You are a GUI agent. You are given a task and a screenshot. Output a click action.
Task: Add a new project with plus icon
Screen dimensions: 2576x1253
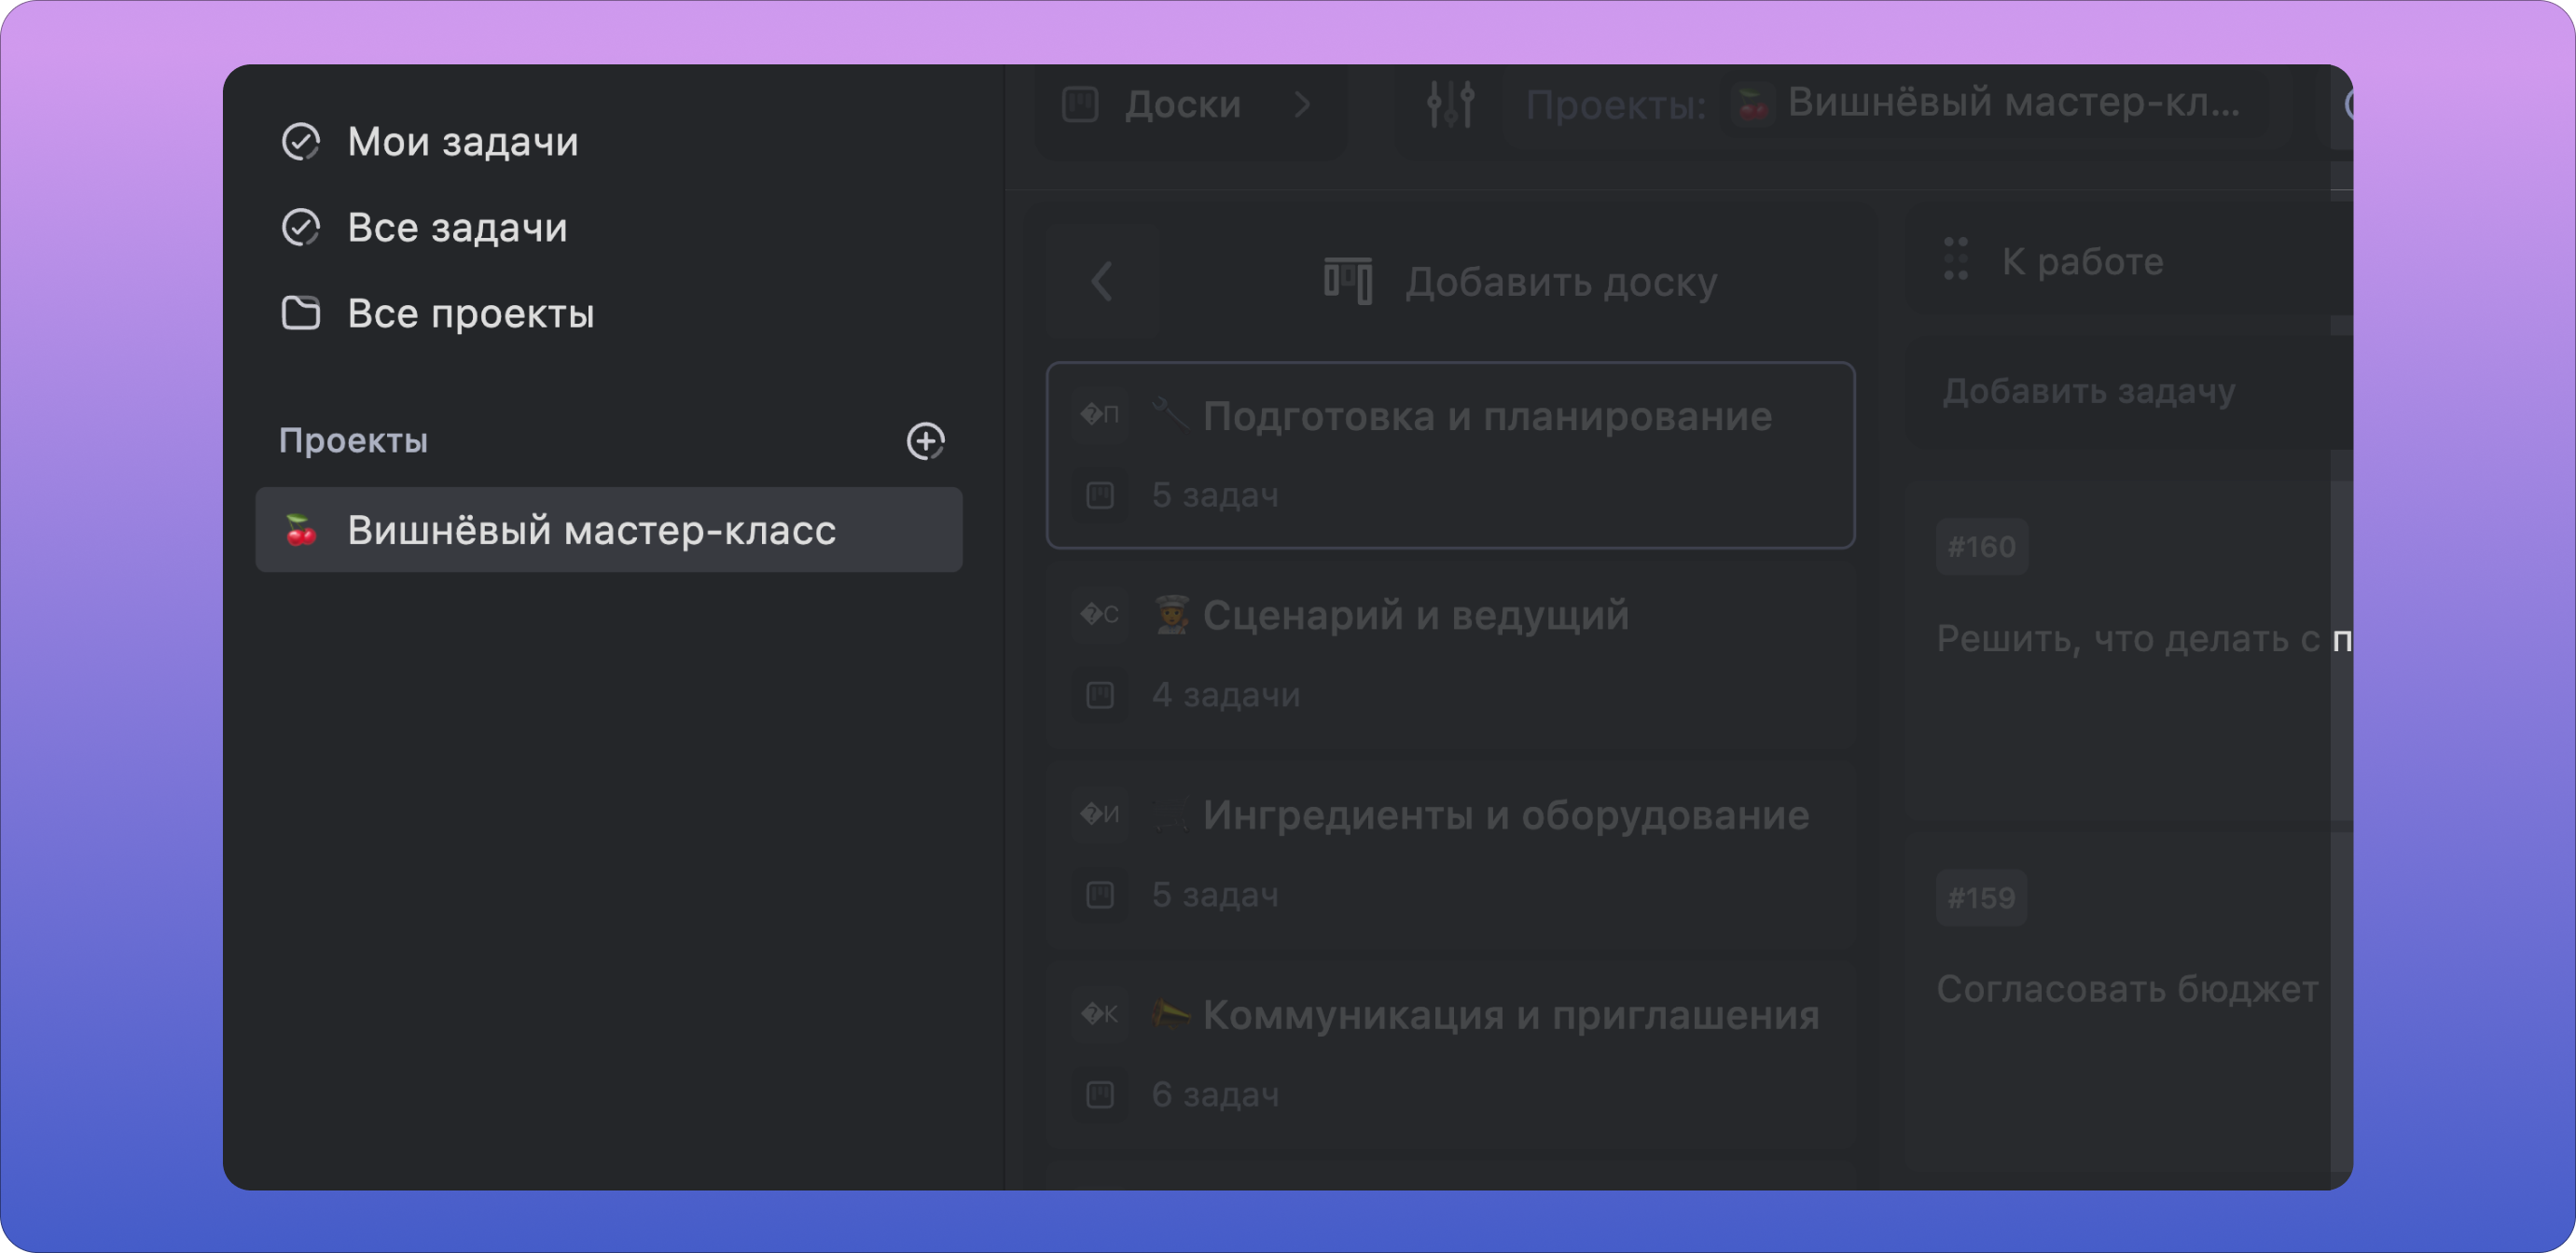point(925,441)
